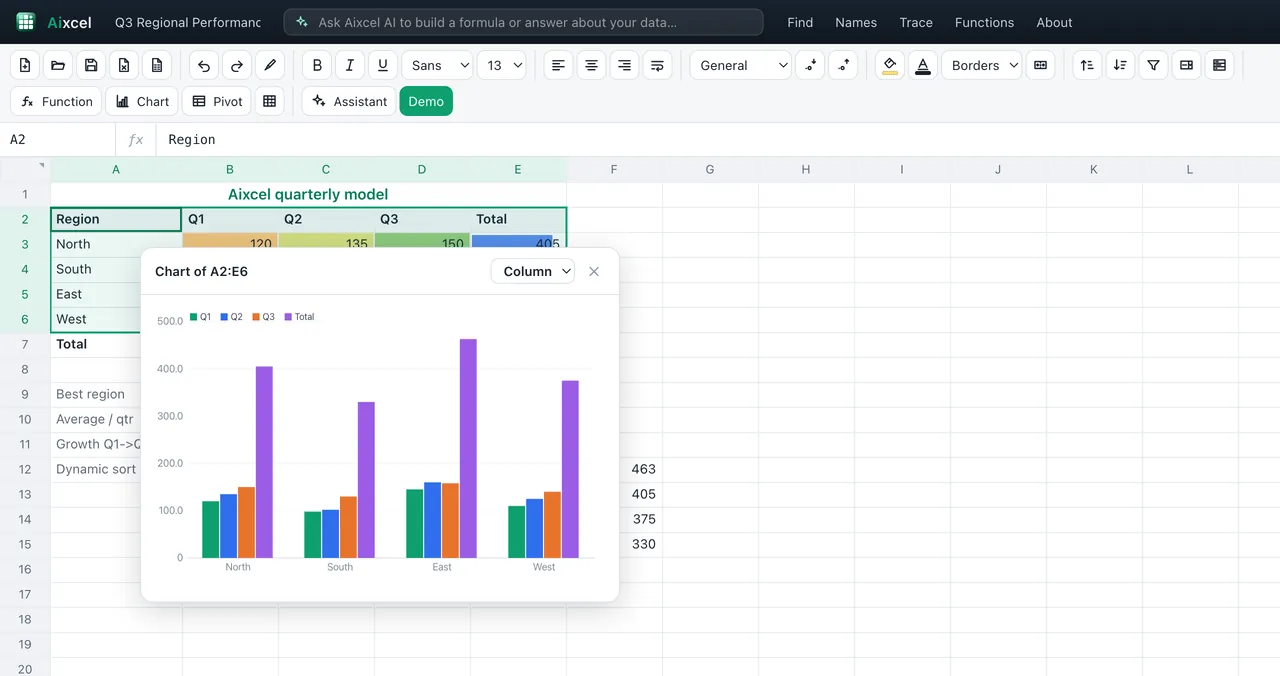Open the table grid tool beside Pivot
Viewport: 1280px width, 676px height.
pos(269,101)
